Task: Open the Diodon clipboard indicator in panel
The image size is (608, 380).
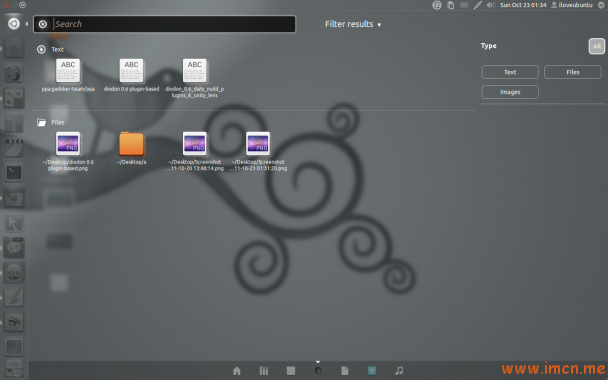Action: tap(451, 5)
